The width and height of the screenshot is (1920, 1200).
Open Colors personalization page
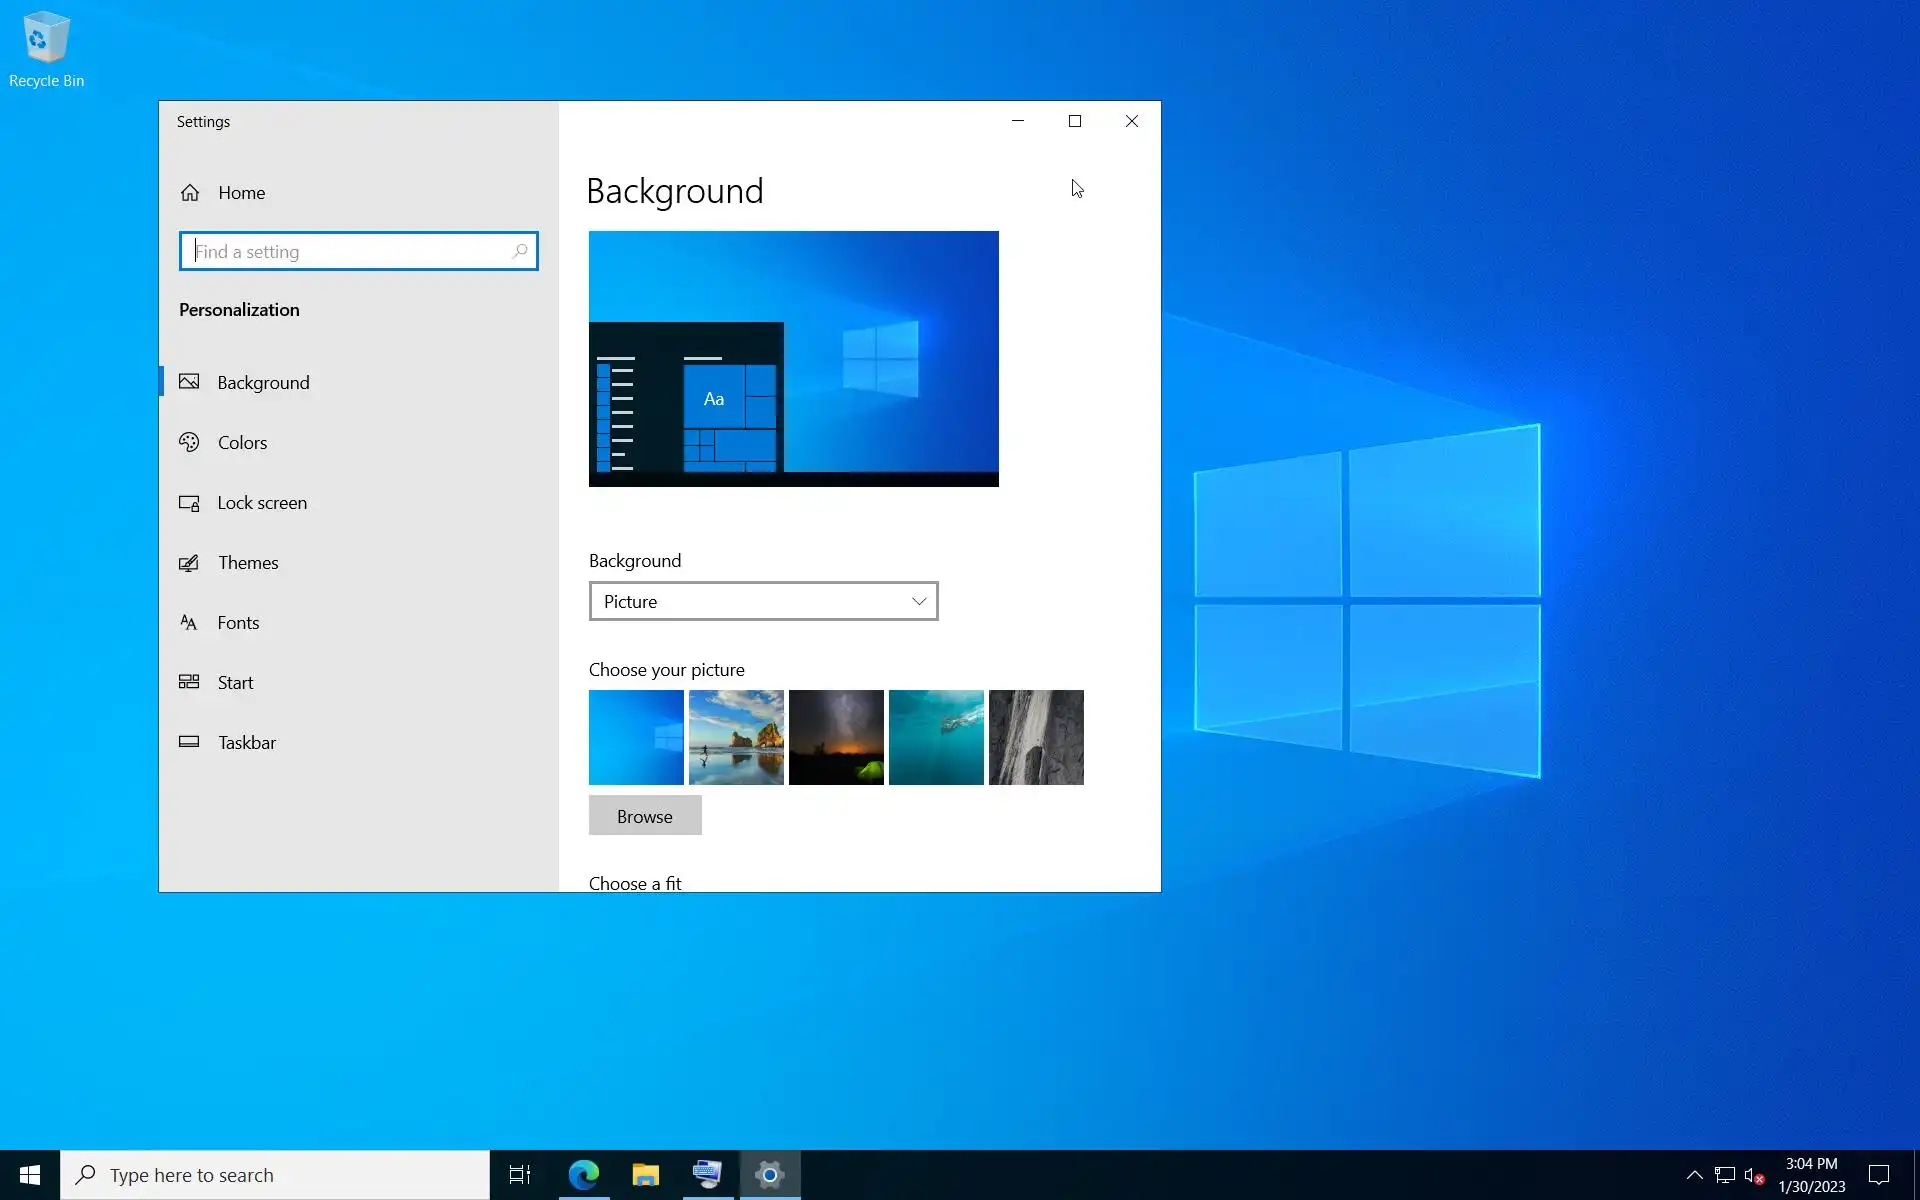click(242, 443)
